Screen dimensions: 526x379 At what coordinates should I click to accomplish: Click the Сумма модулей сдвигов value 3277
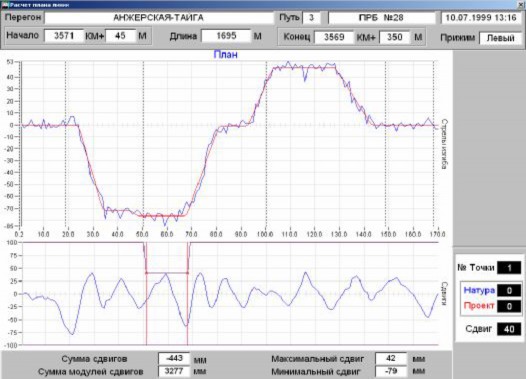174,371
